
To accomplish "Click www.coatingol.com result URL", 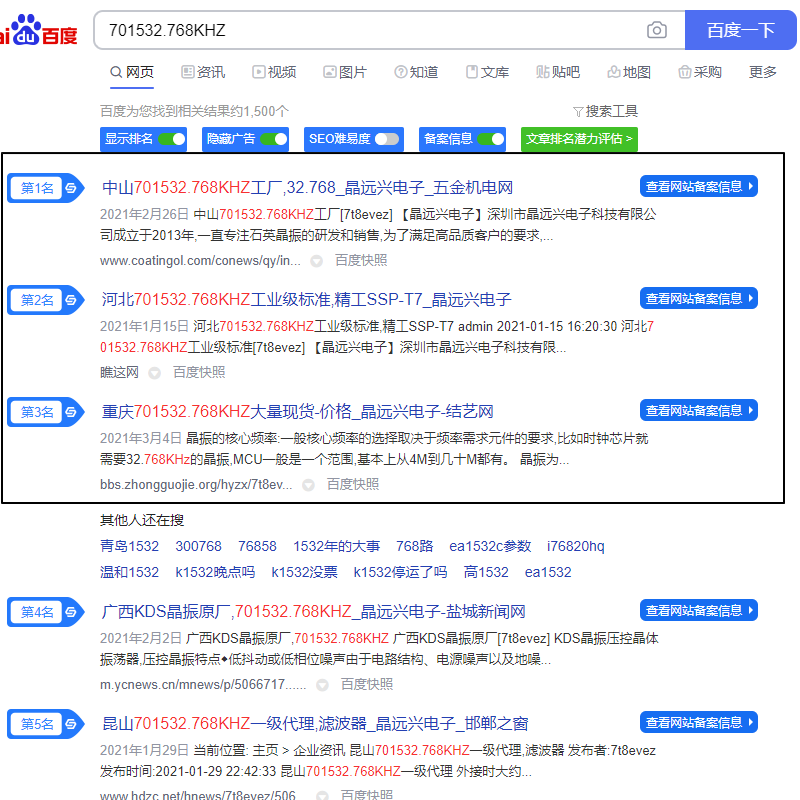I will click(200, 261).
